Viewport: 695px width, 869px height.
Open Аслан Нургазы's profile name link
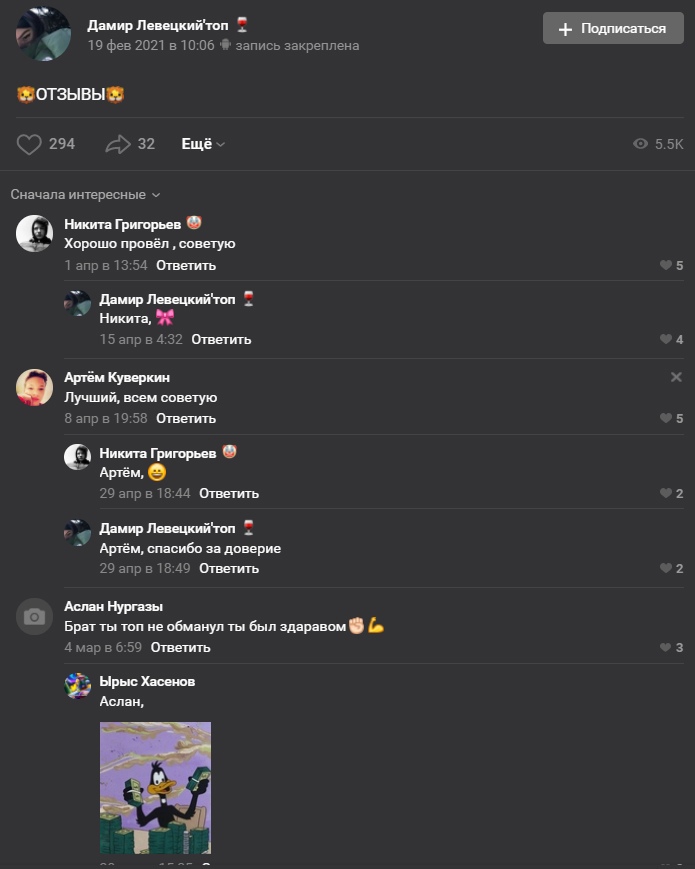tap(114, 606)
